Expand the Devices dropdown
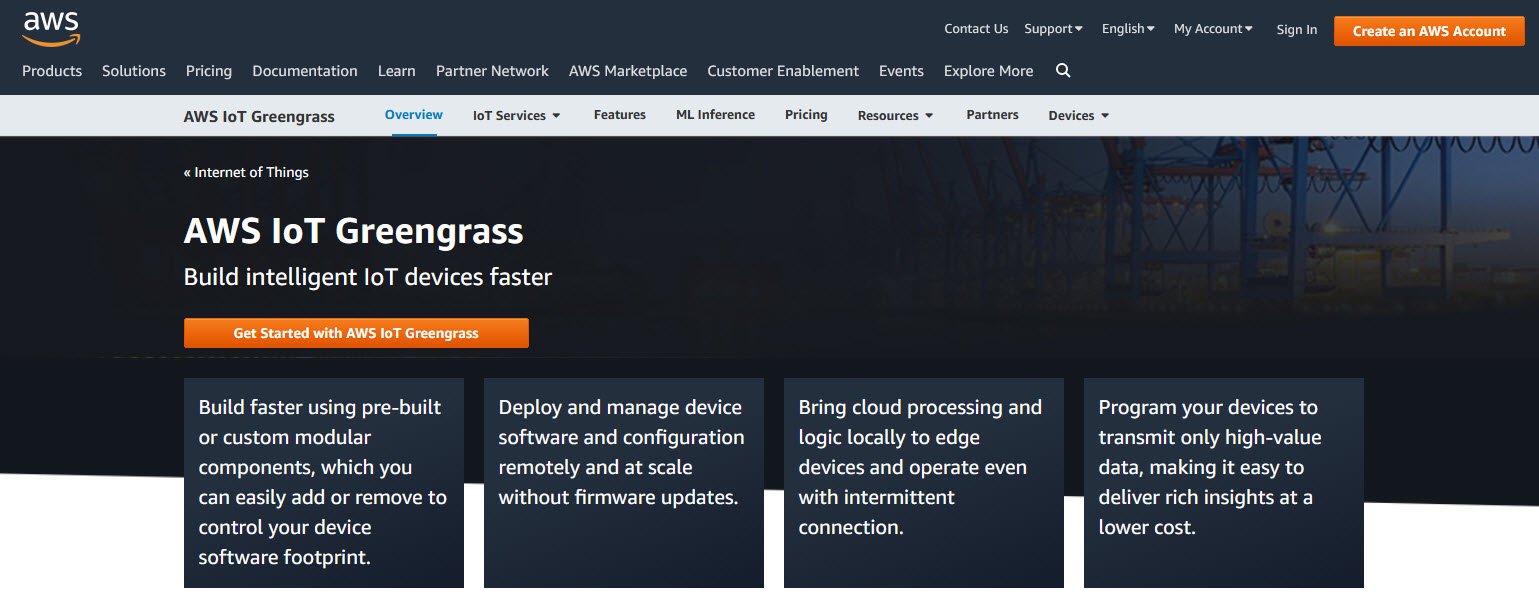Screen dimensions: 1539x616 pos(1079,115)
